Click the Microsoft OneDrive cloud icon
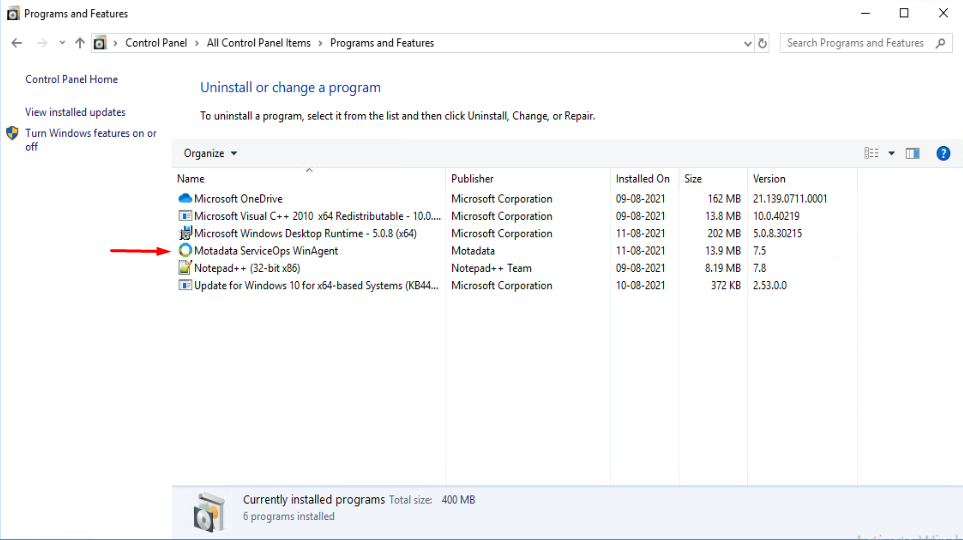Image resolution: width=963 pixels, height=540 pixels. click(x=185, y=198)
